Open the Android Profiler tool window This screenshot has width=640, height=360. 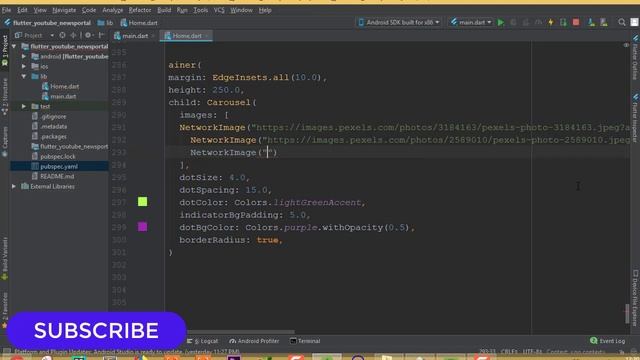tap(254, 341)
